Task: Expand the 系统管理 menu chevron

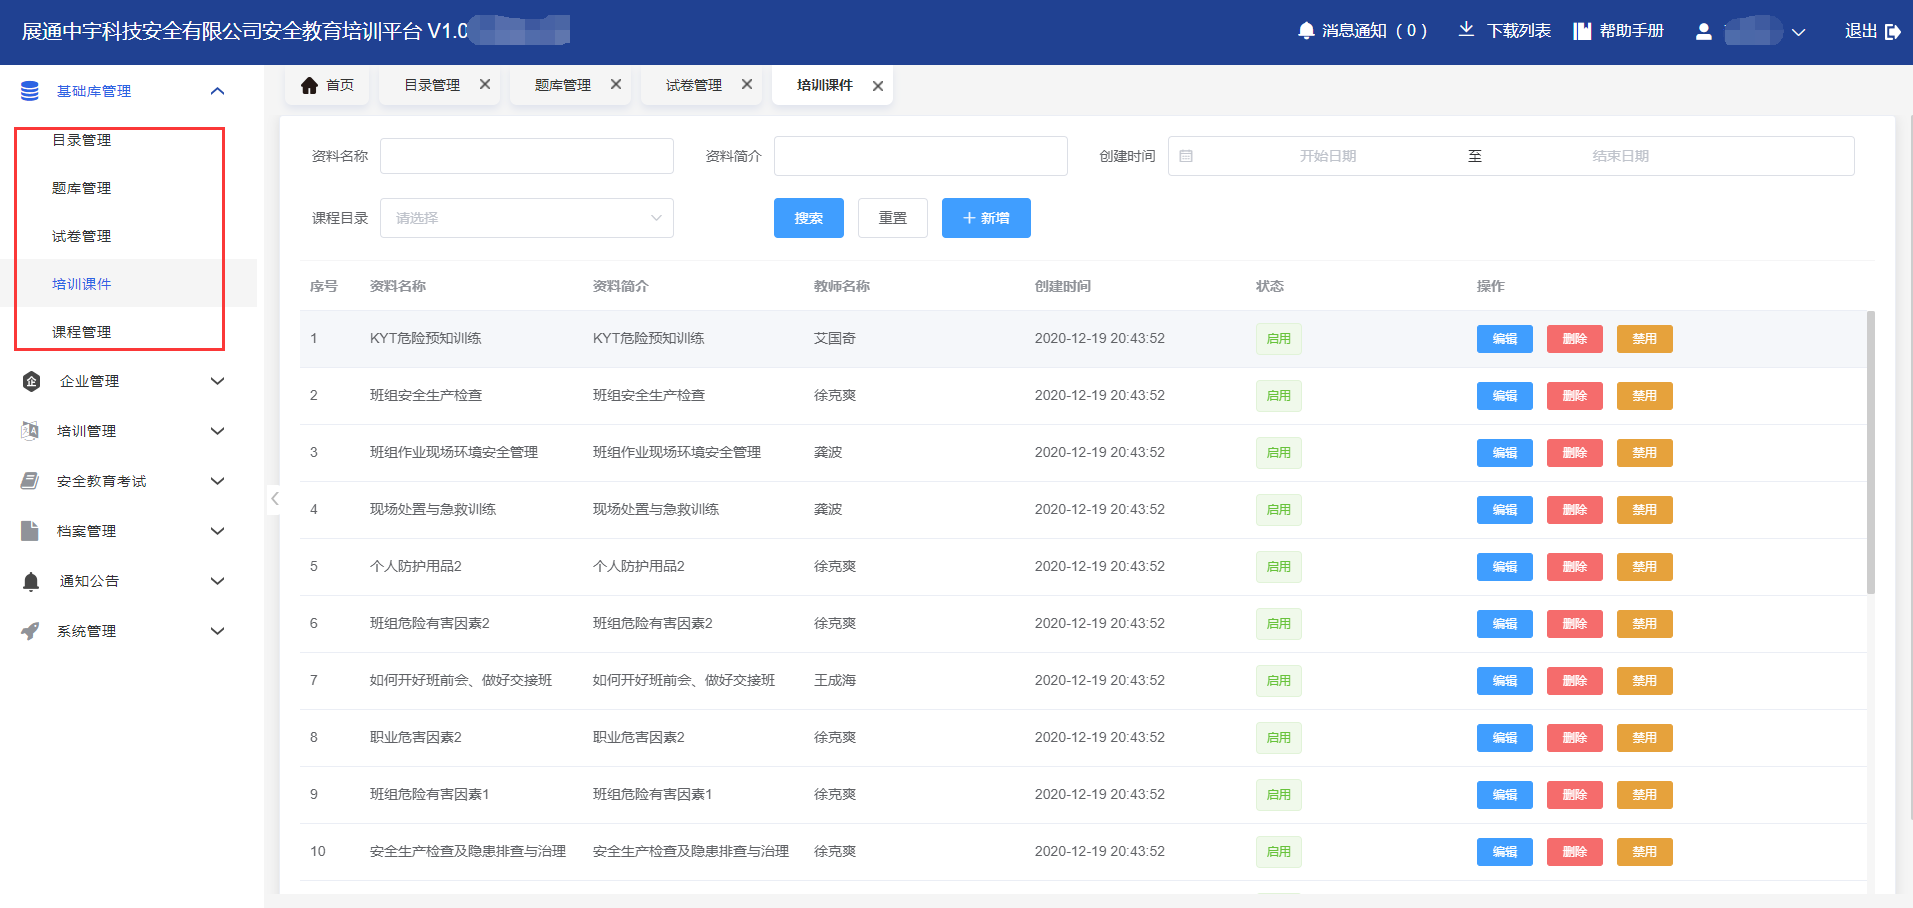Action: click(217, 631)
